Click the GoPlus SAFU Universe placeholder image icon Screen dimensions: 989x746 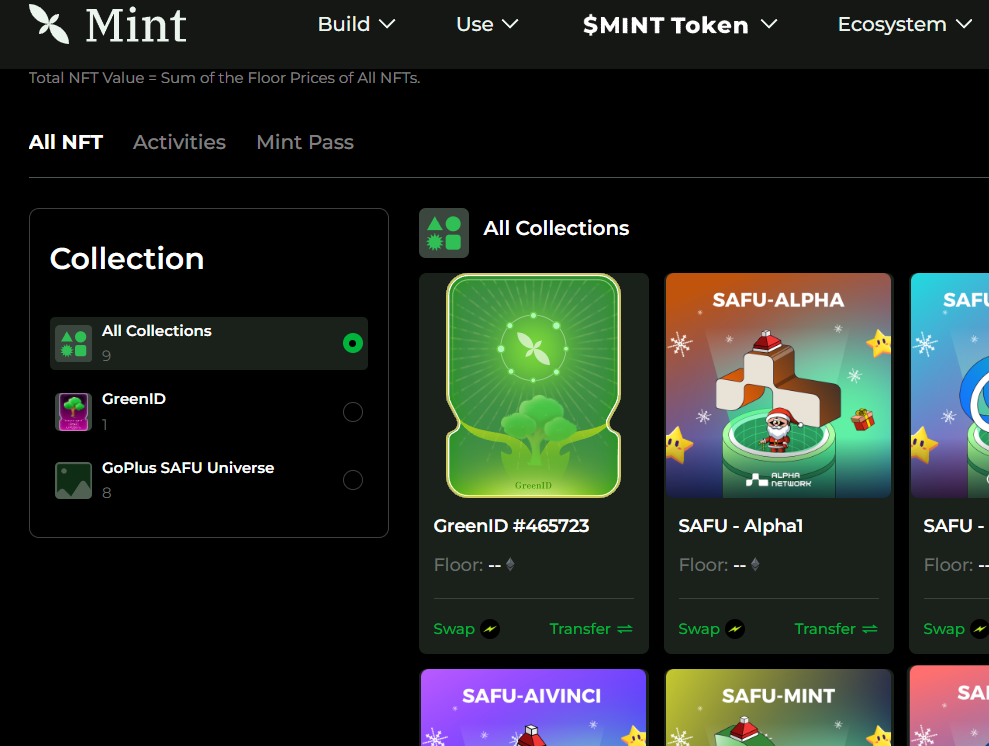[73, 481]
